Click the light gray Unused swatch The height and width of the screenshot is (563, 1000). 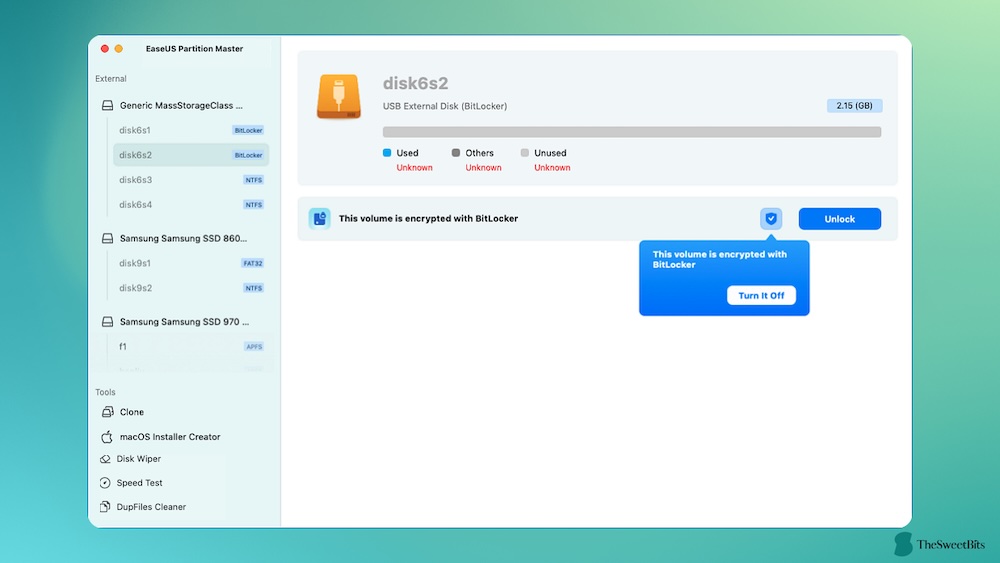(x=524, y=152)
